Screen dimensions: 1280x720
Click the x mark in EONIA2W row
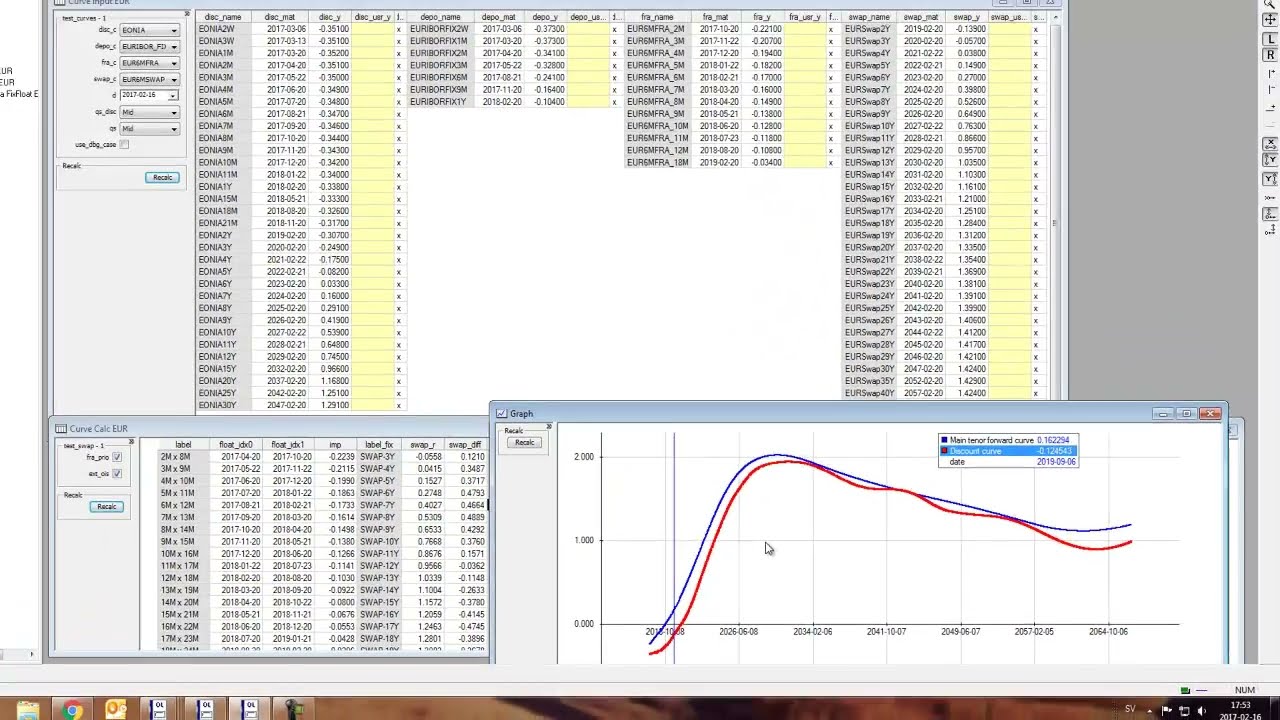tap(398, 29)
